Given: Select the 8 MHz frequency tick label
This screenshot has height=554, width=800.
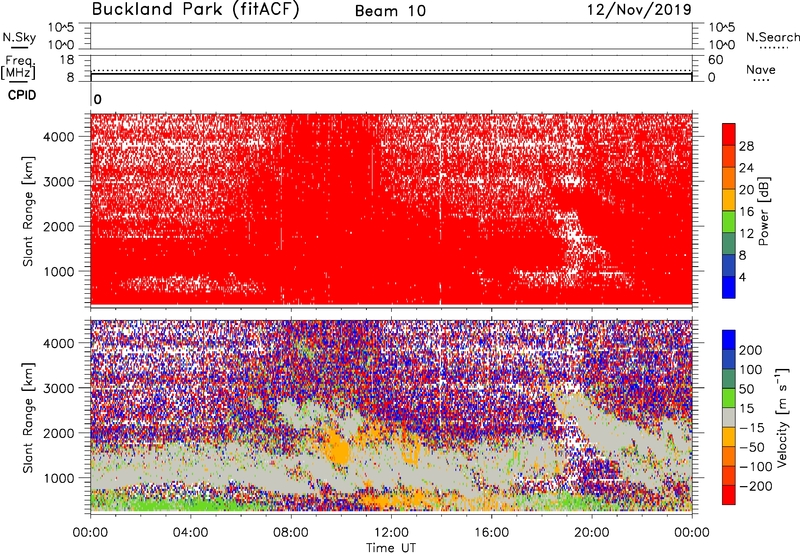Looking at the screenshot, I should 70,78.
